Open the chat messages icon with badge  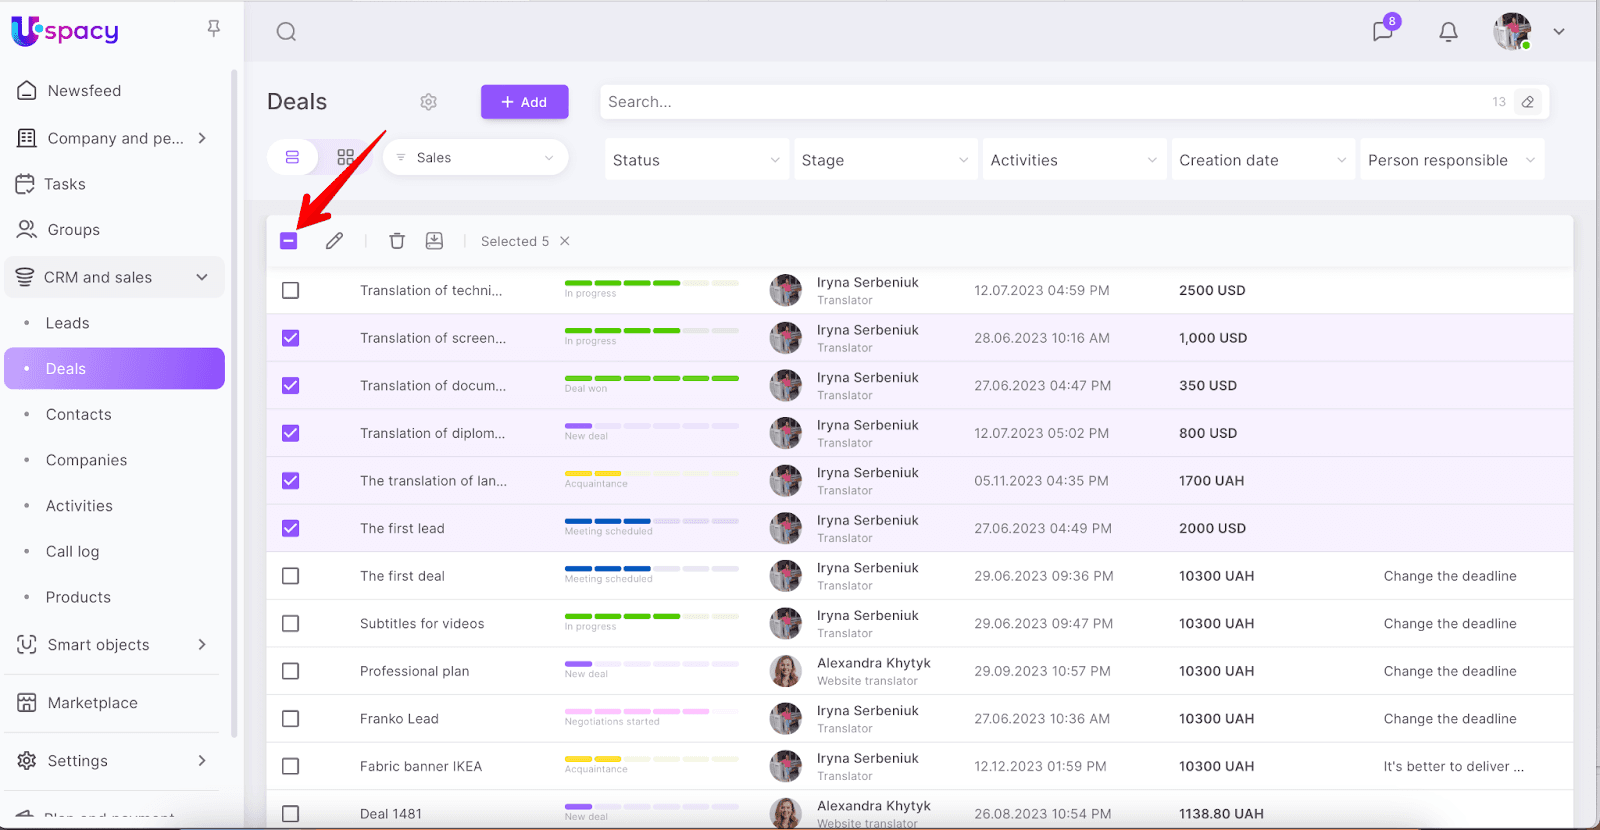click(x=1383, y=31)
